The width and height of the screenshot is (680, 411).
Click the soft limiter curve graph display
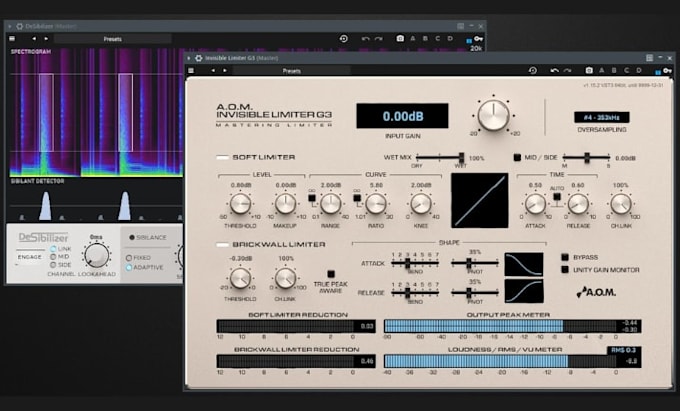click(480, 200)
